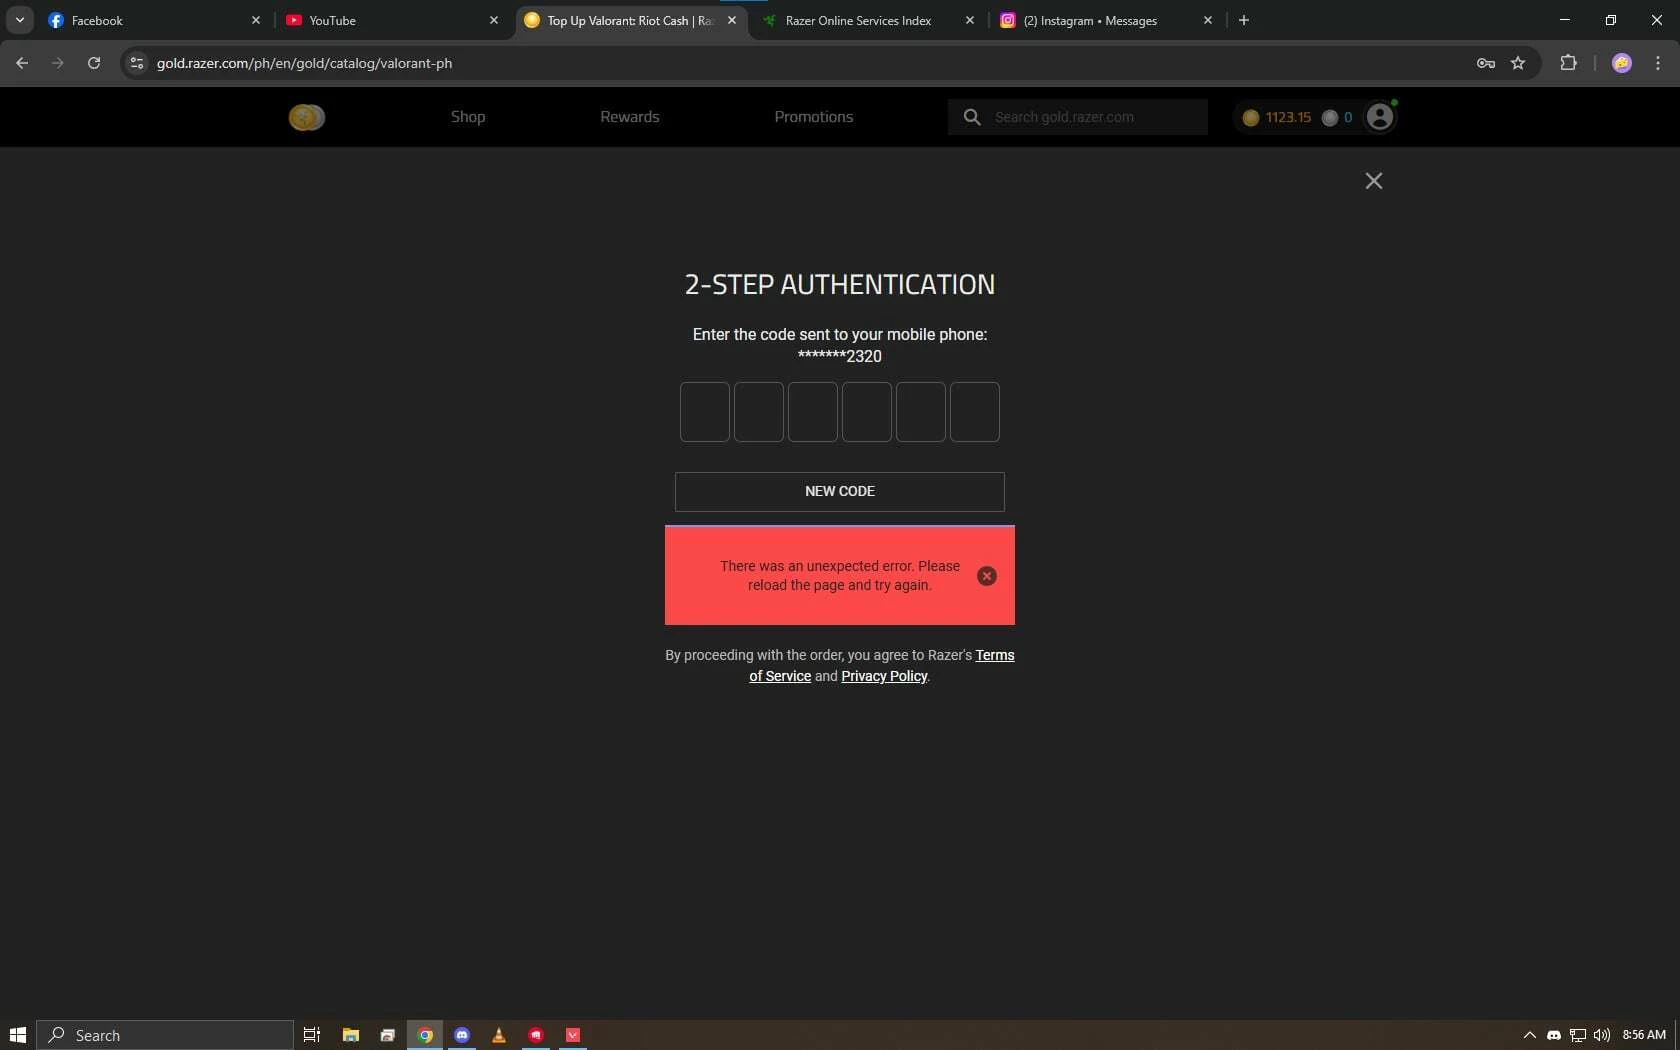Click the Discord tray icon

1553,1035
